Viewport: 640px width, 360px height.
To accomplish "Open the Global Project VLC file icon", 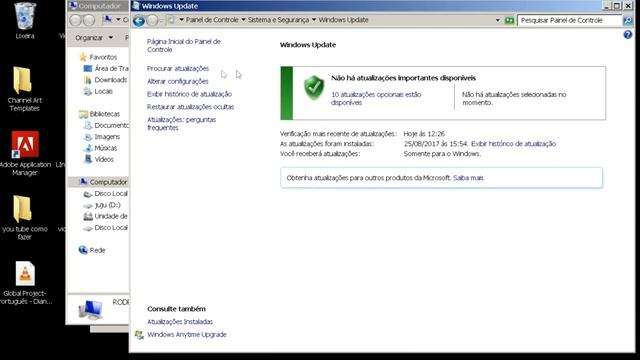I will (x=25, y=273).
